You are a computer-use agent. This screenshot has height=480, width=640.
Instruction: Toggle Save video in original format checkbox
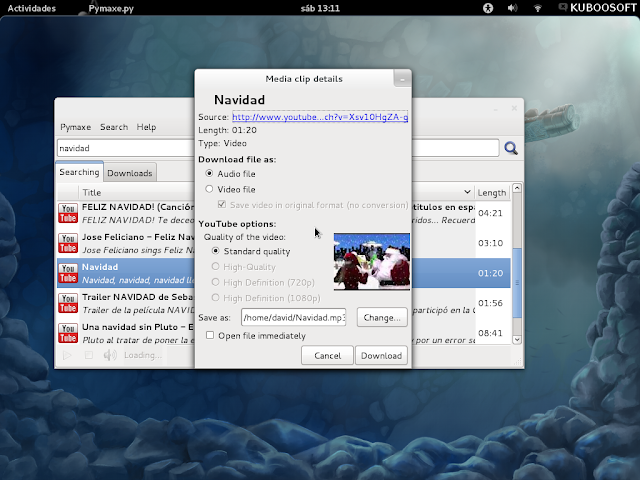tap(222, 204)
